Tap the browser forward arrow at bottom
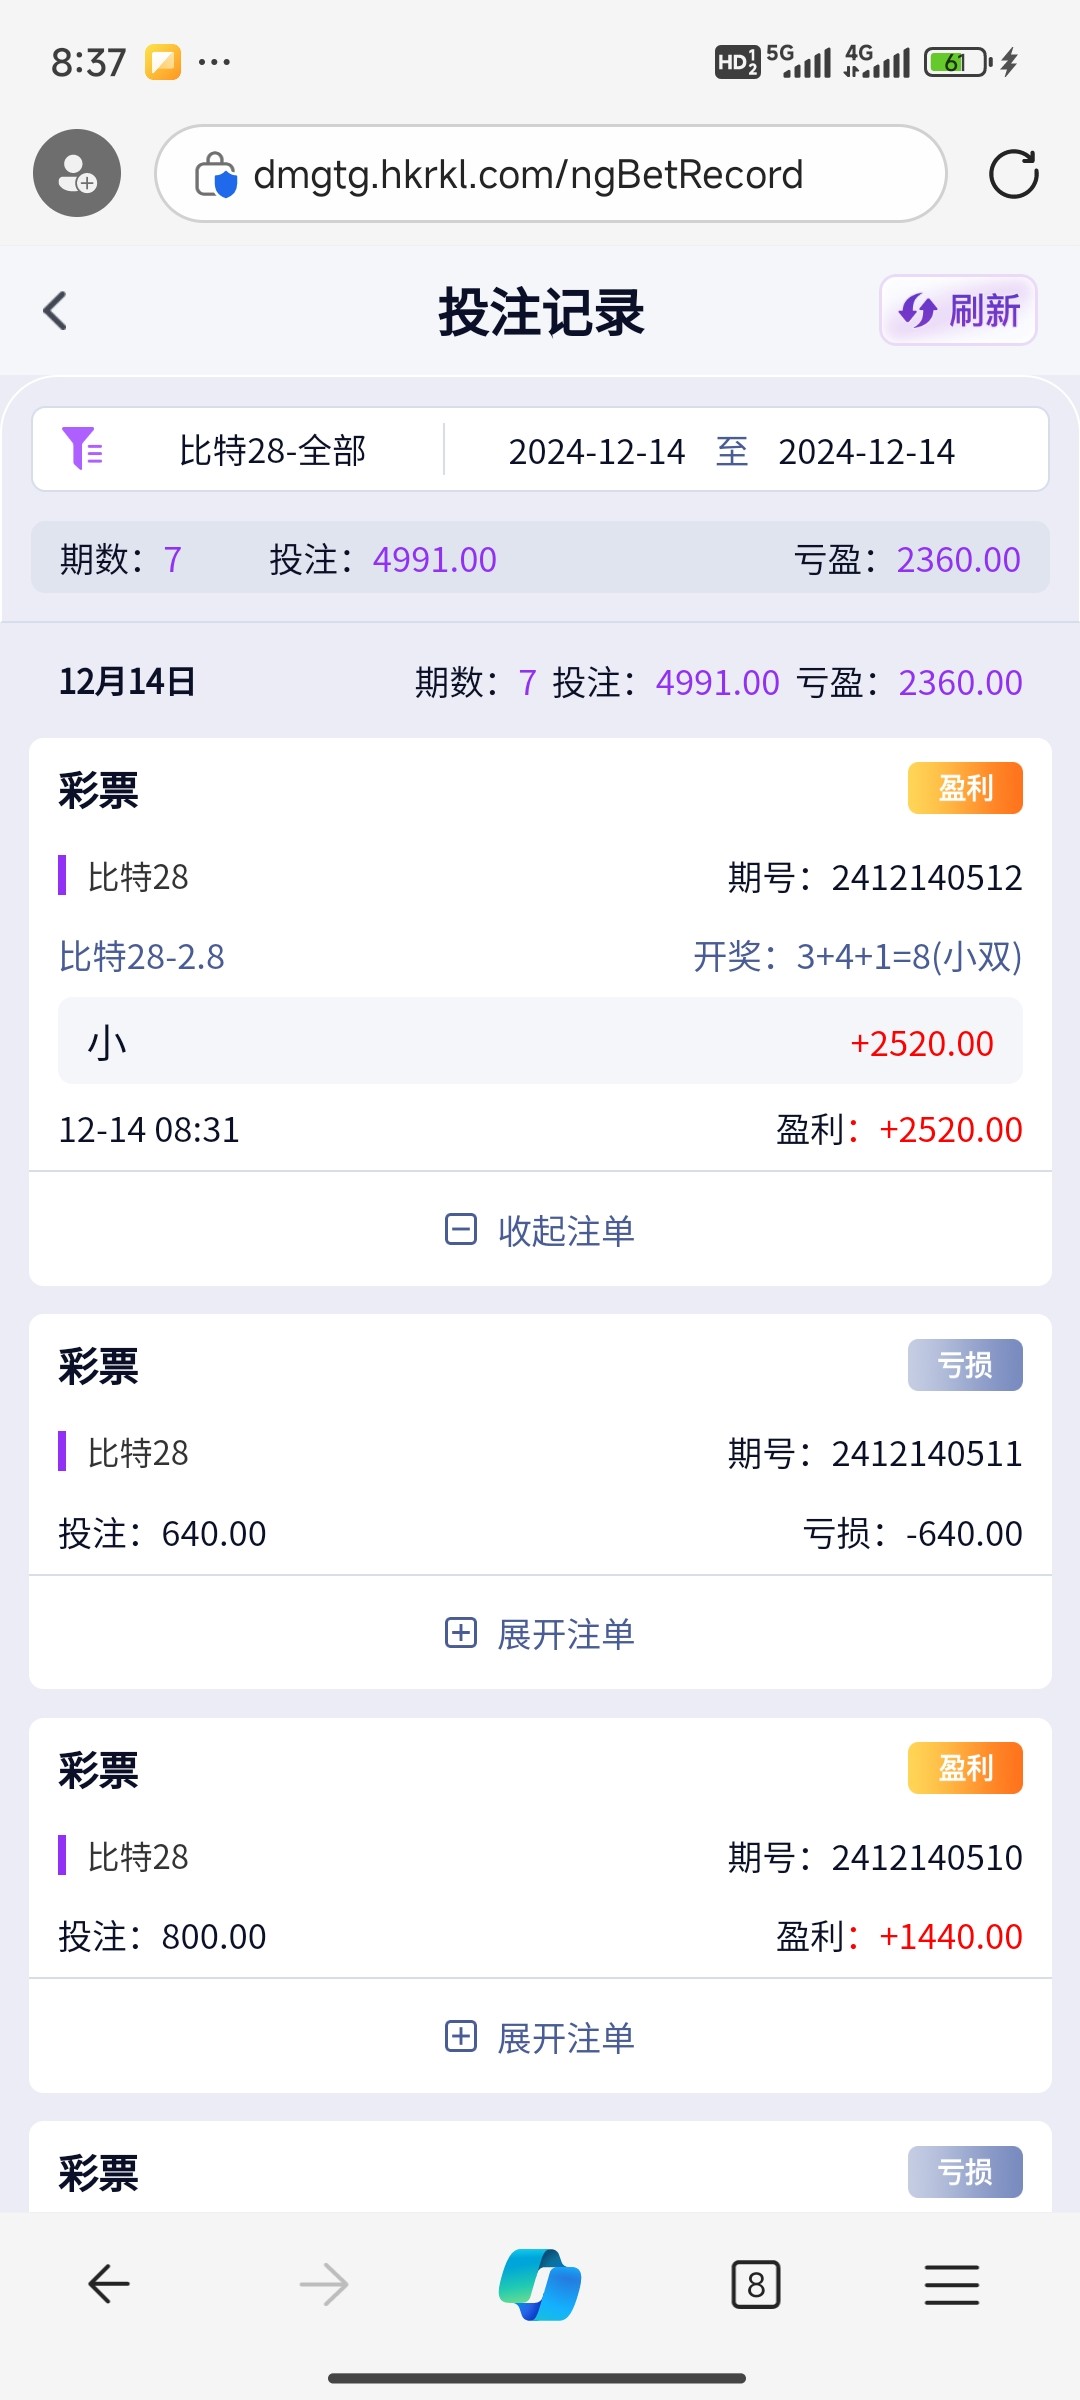1080x2400 pixels. tap(324, 2285)
